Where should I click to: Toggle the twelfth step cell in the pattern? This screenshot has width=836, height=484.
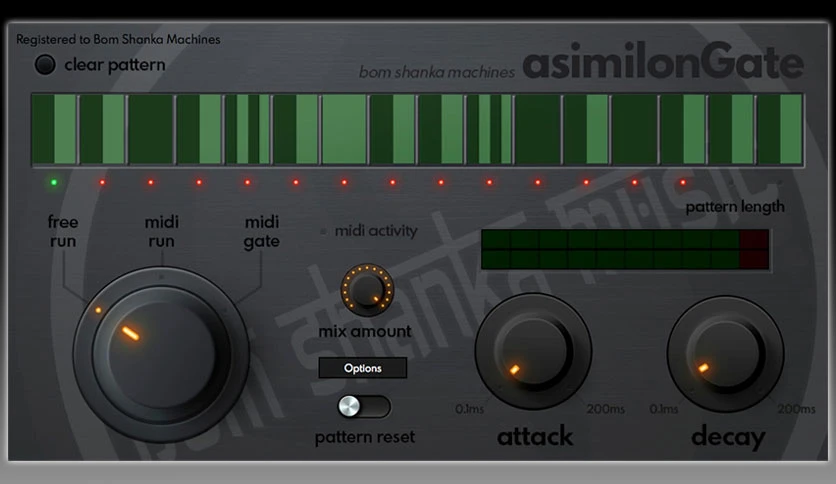pos(586,129)
